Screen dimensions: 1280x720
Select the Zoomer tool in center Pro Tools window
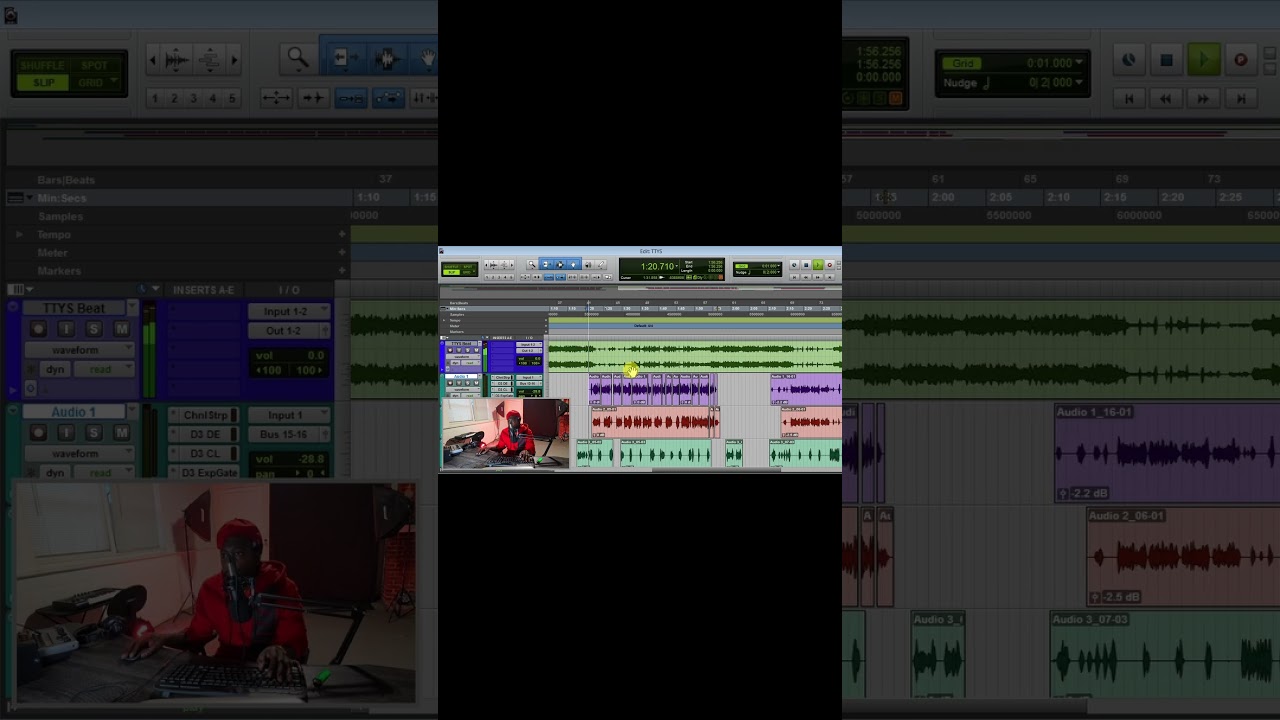click(x=532, y=265)
